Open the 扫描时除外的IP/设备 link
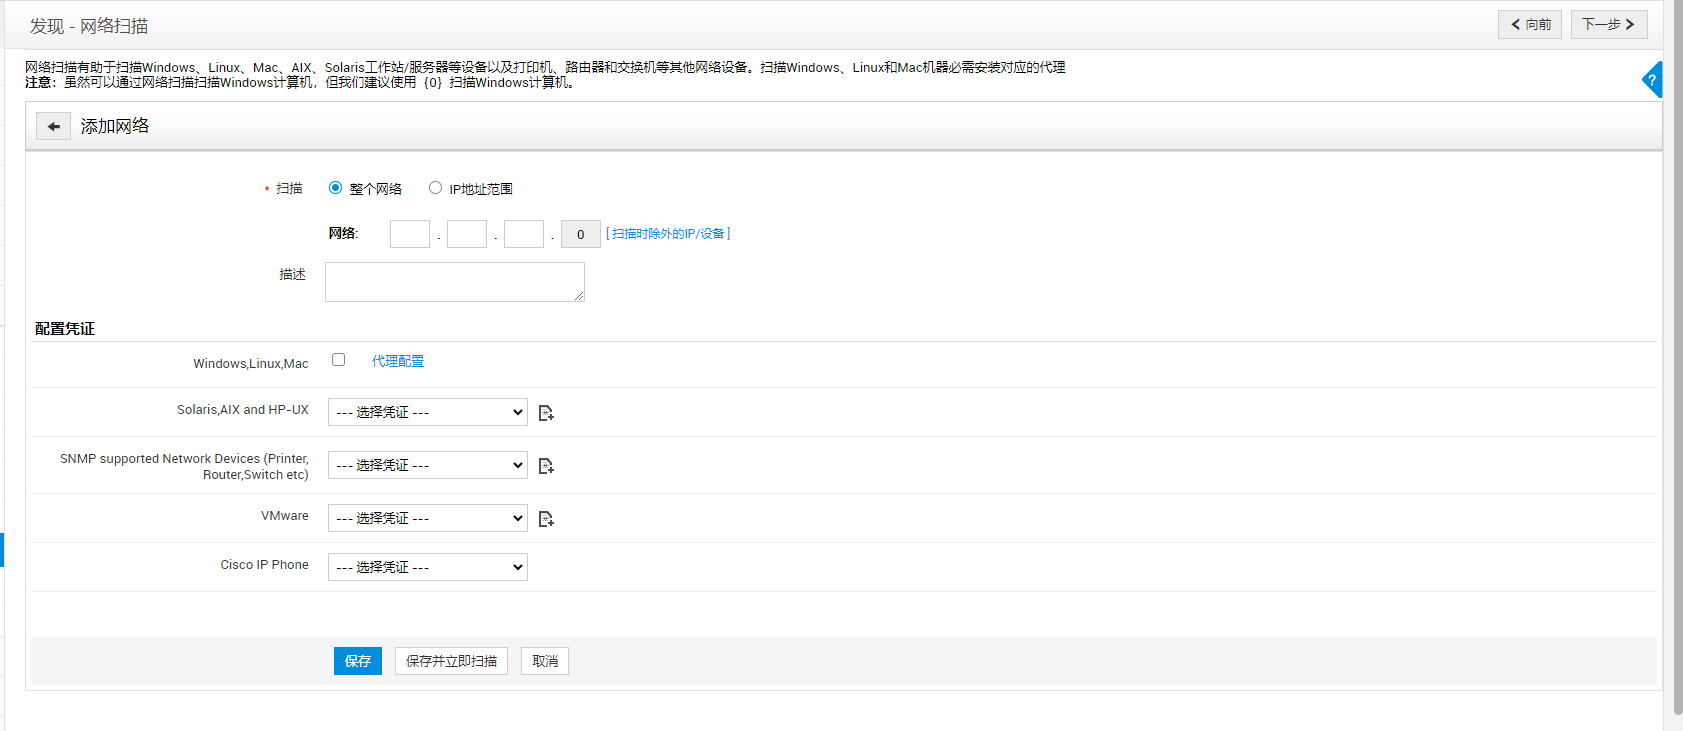 click(x=668, y=234)
